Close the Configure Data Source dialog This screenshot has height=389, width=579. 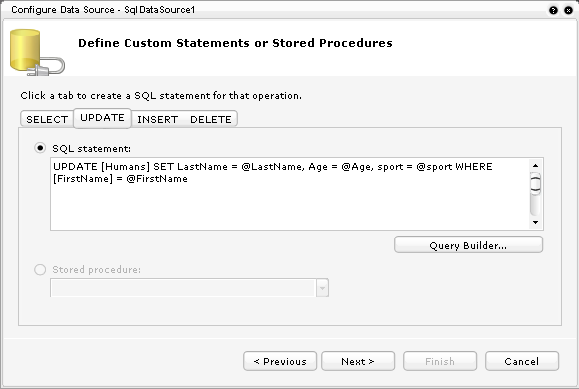pyautogui.click(x=568, y=10)
